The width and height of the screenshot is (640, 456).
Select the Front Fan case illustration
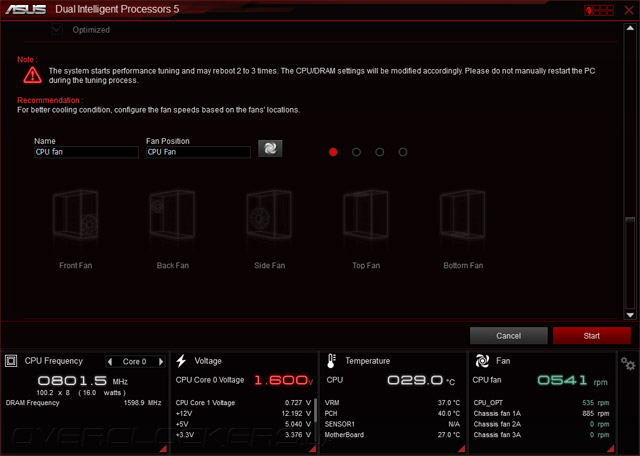[76, 214]
